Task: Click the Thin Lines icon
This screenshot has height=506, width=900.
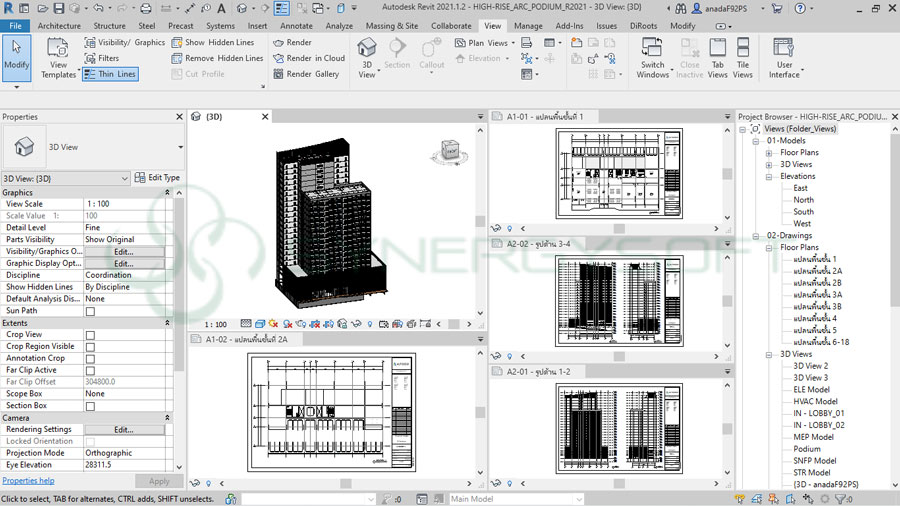Action: [90, 74]
